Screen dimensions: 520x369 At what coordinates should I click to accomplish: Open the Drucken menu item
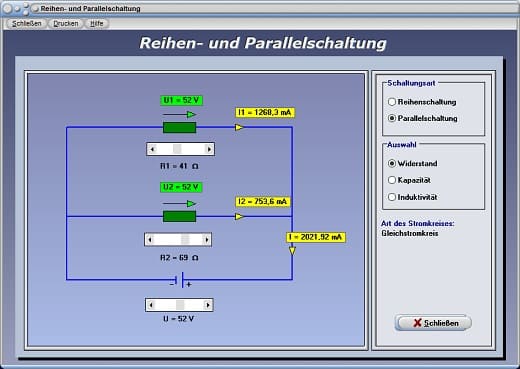coord(66,24)
